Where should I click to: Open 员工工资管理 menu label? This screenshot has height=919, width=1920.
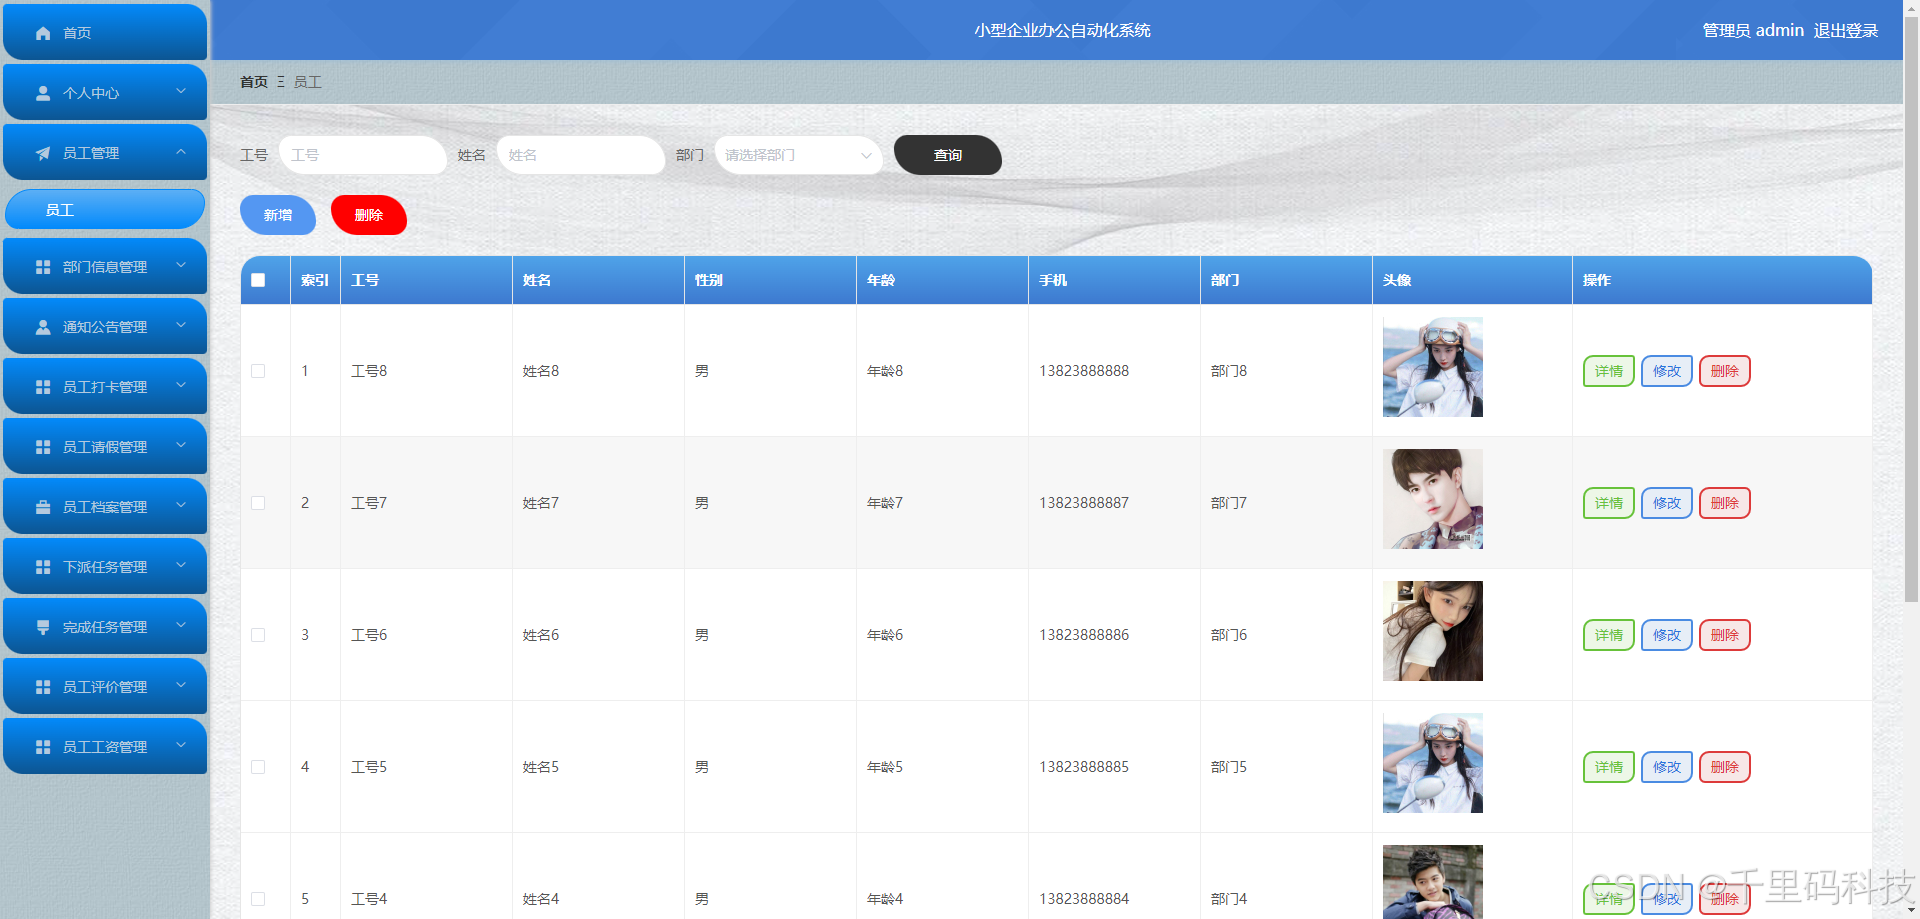[x=105, y=747]
